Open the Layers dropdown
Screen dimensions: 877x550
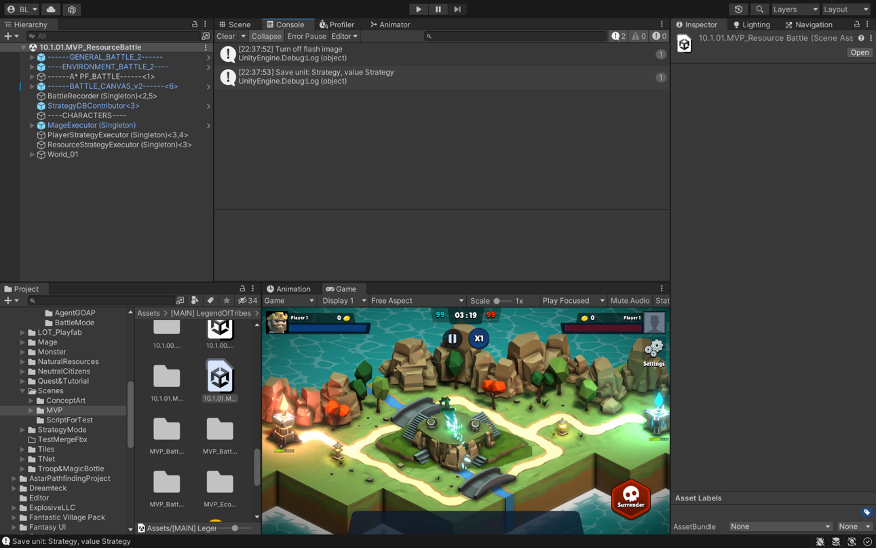point(794,9)
